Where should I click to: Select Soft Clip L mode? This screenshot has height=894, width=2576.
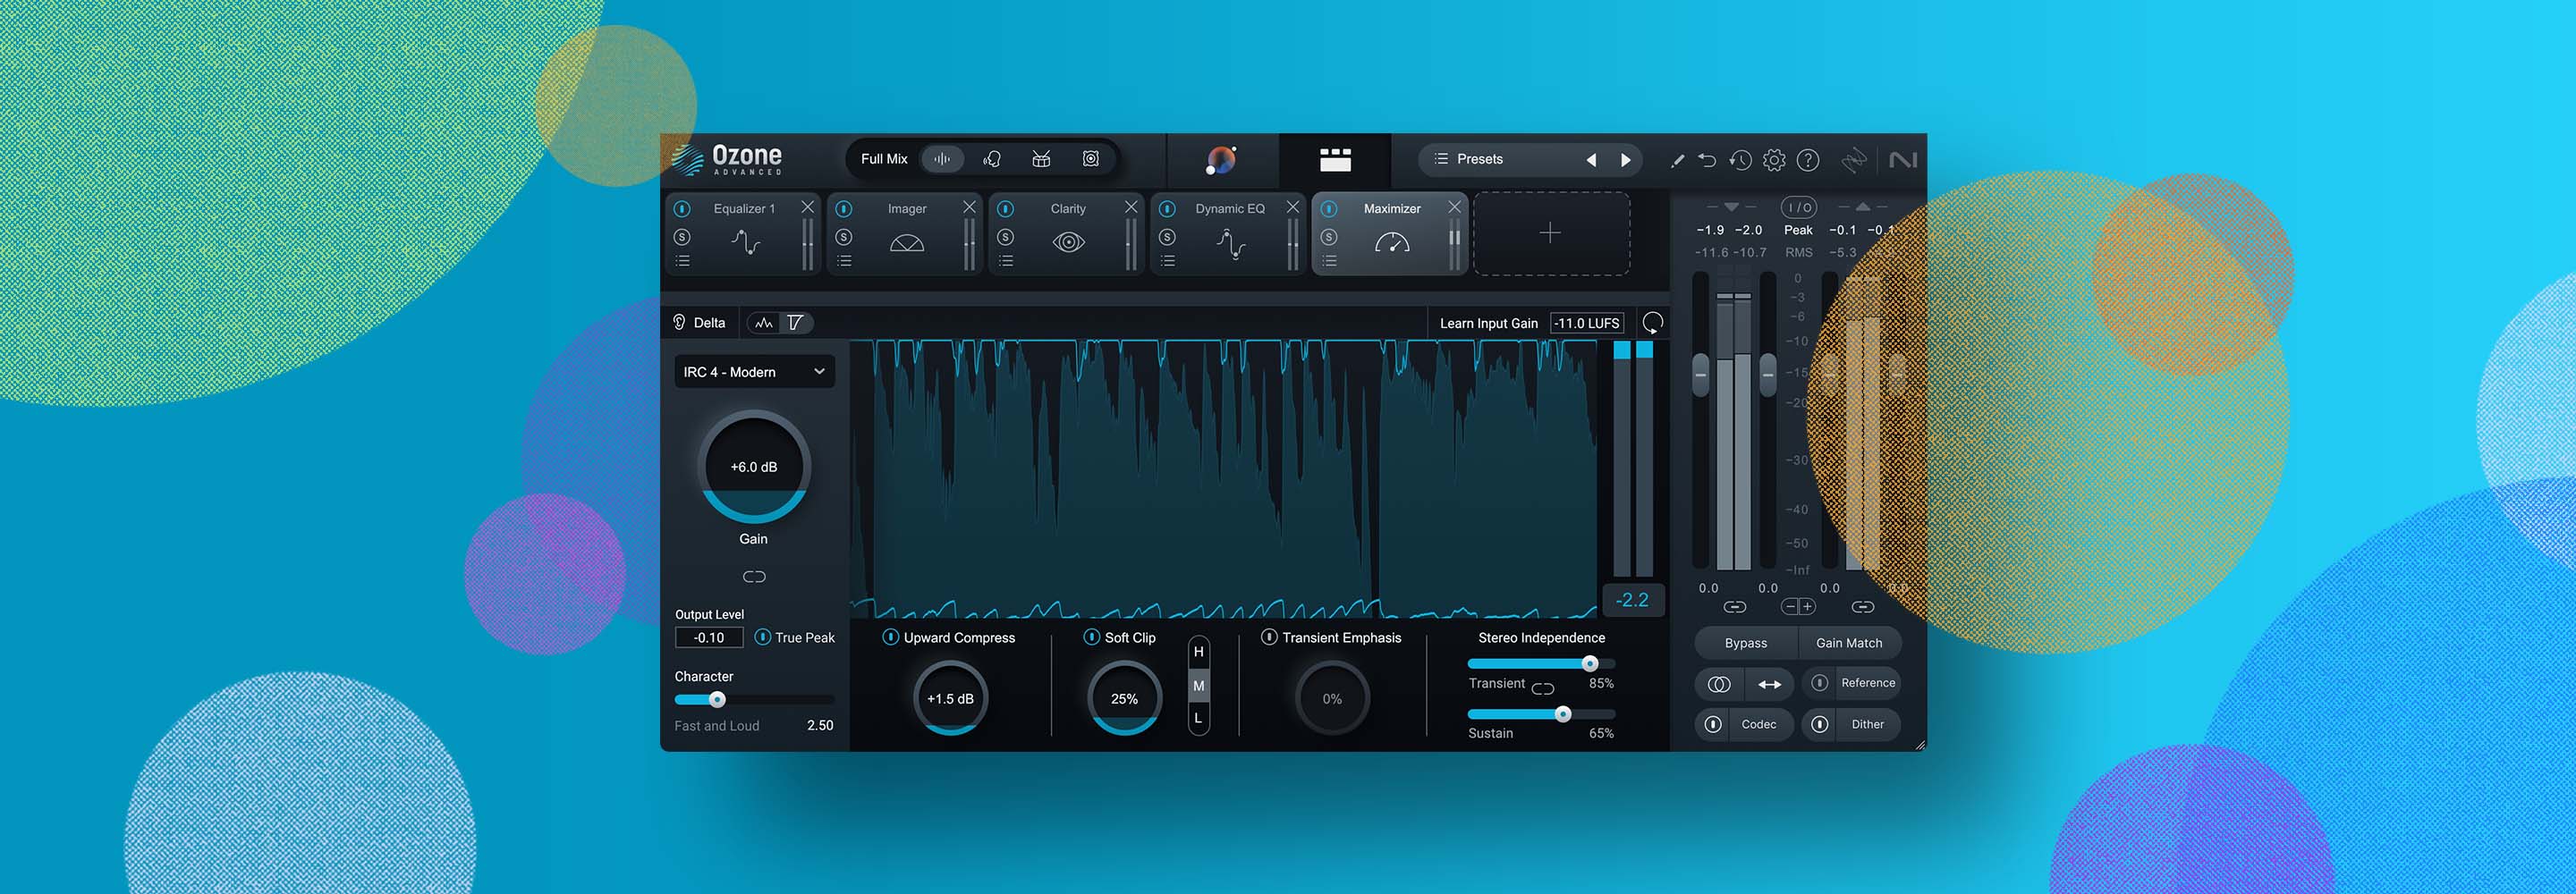click(1198, 719)
